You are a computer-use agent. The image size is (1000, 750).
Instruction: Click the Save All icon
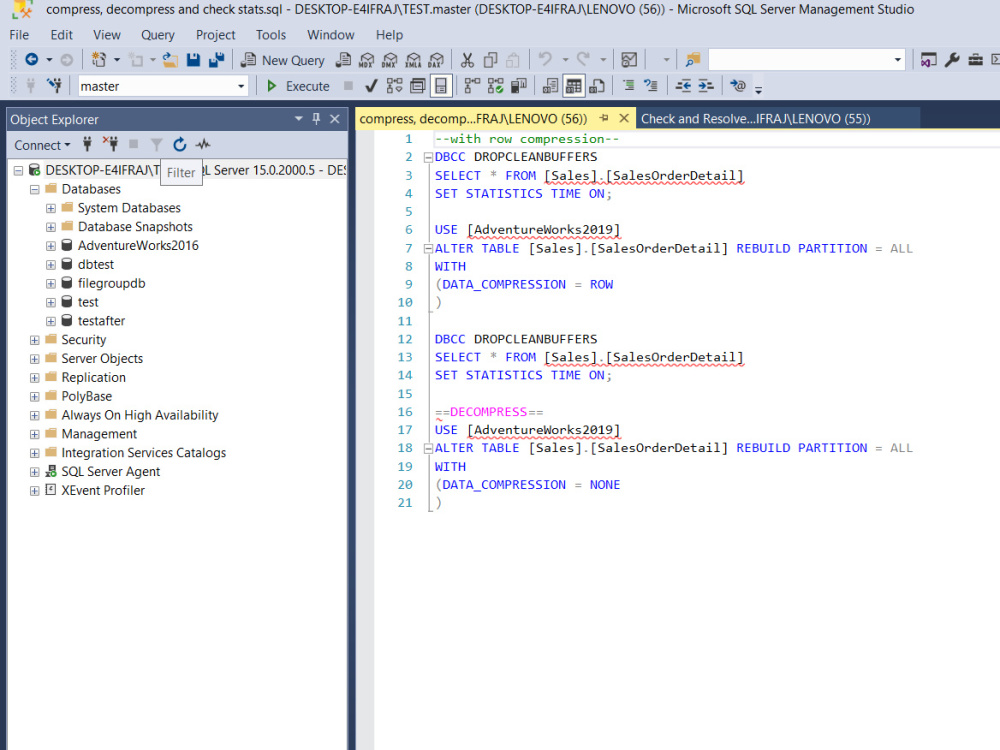(x=217, y=60)
